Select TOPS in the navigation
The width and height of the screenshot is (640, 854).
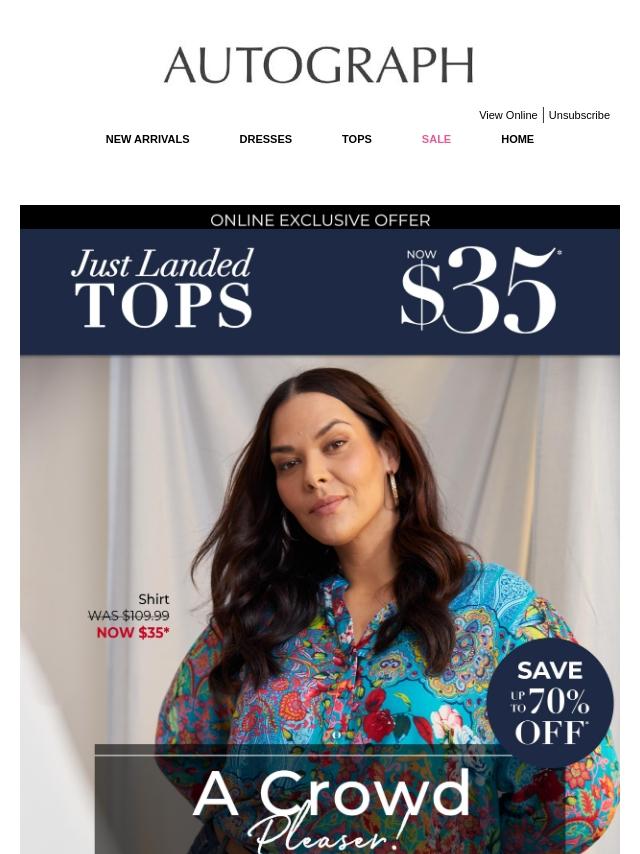(356, 139)
